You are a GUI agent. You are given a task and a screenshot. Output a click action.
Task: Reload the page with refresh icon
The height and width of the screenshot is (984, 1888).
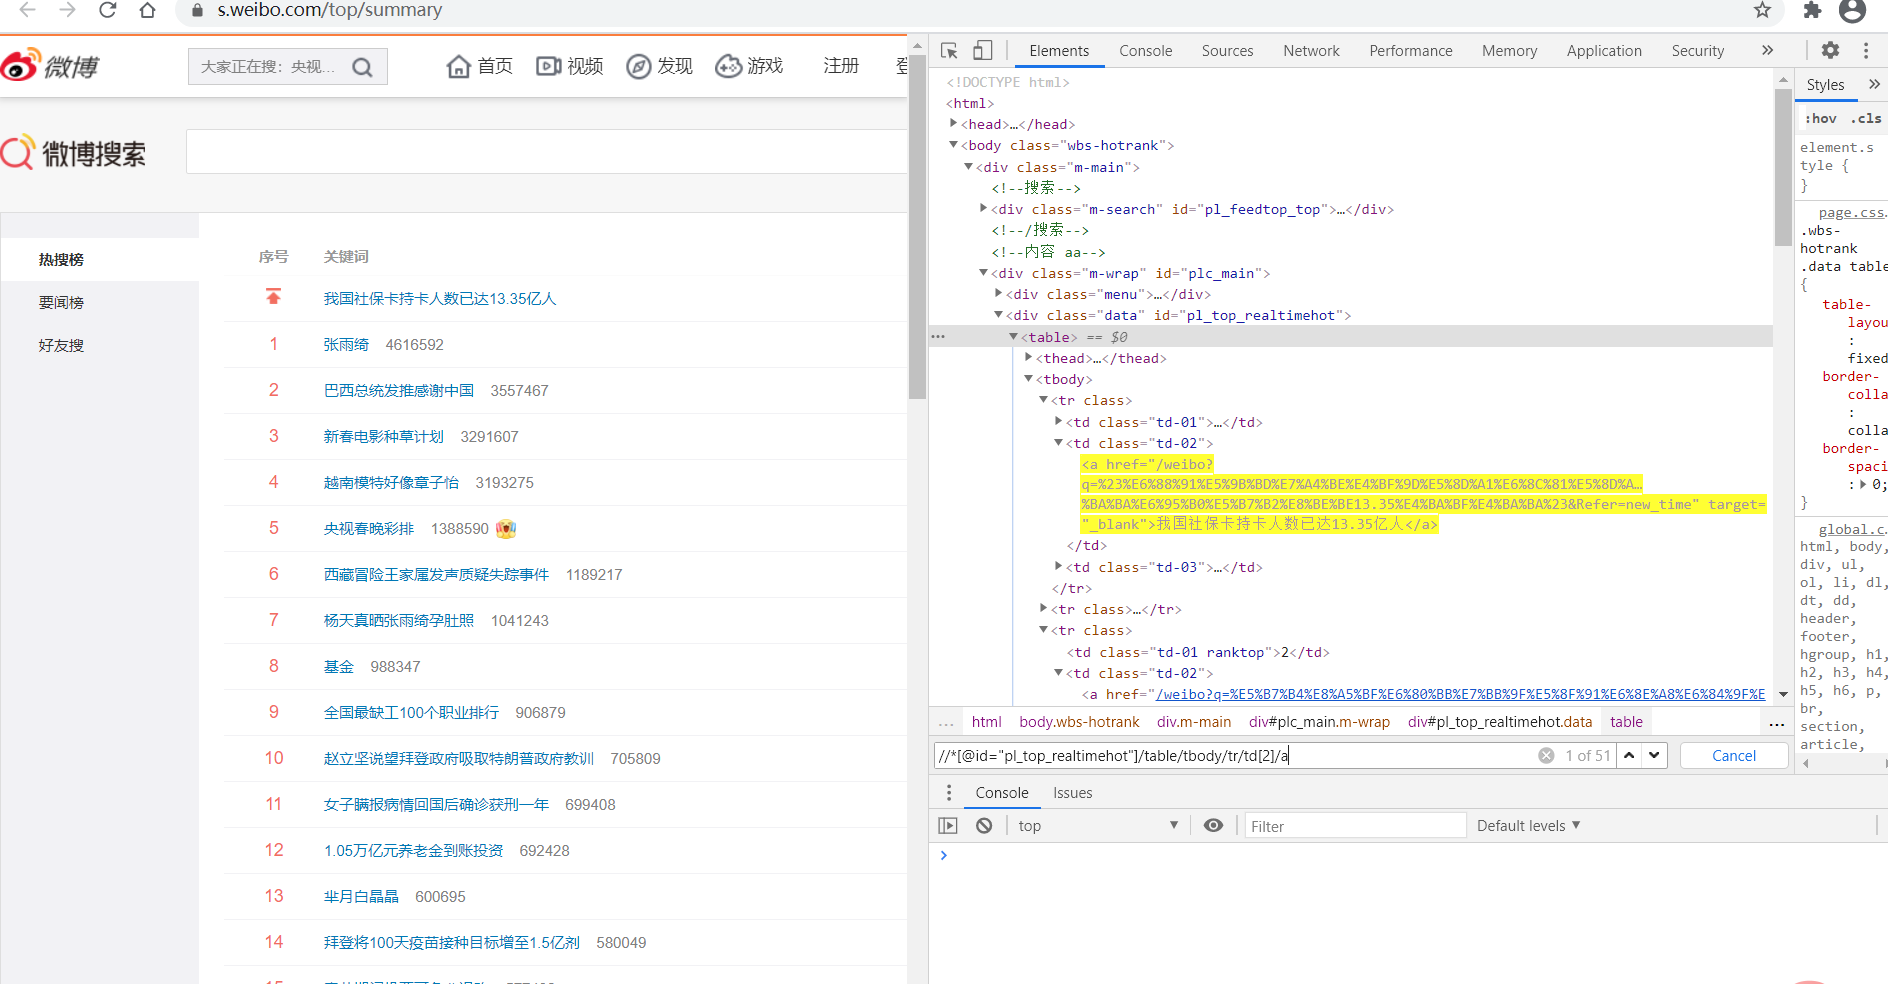click(107, 10)
